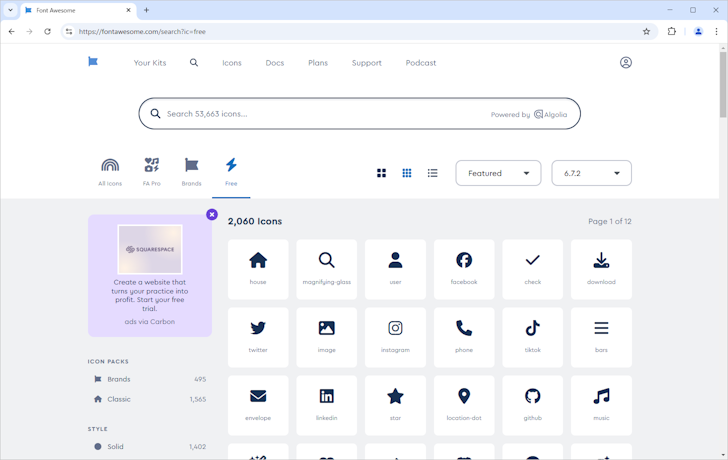Select the location-dot icon tile
This screenshot has height=460, width=728.
click(x=464, y=405)
